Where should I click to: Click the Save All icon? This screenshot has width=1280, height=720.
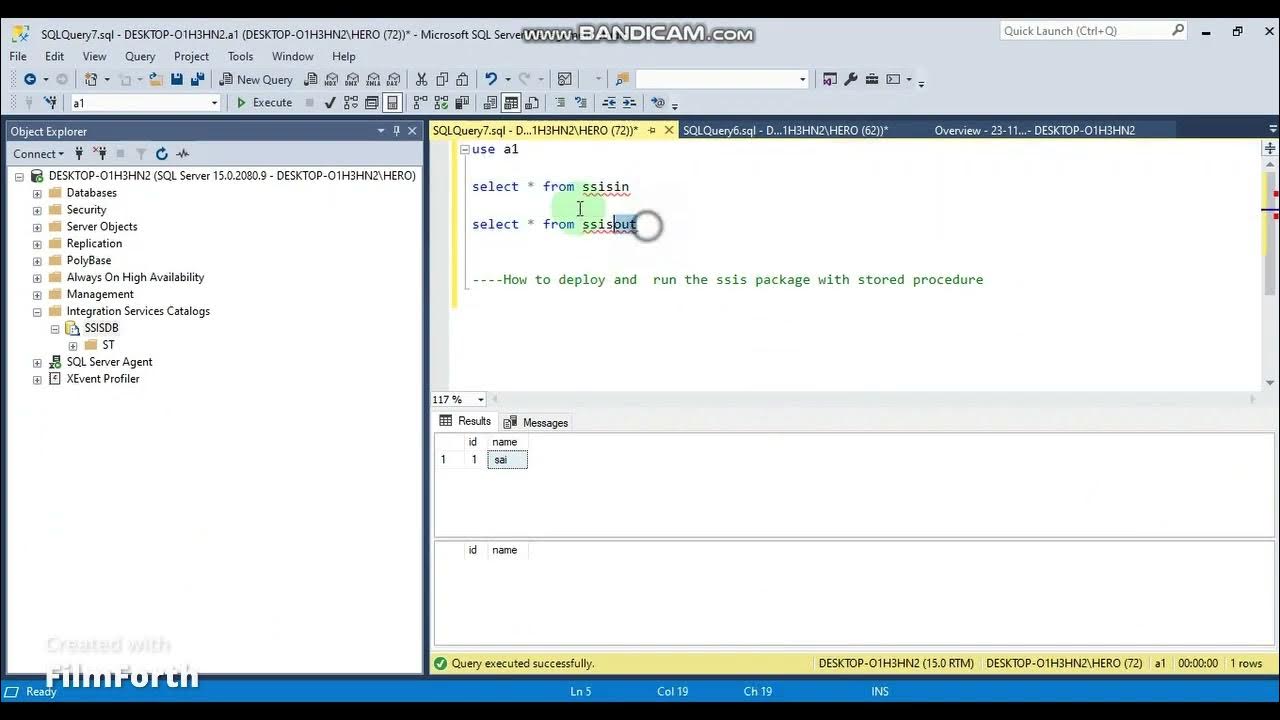click(x=198, y=79)
